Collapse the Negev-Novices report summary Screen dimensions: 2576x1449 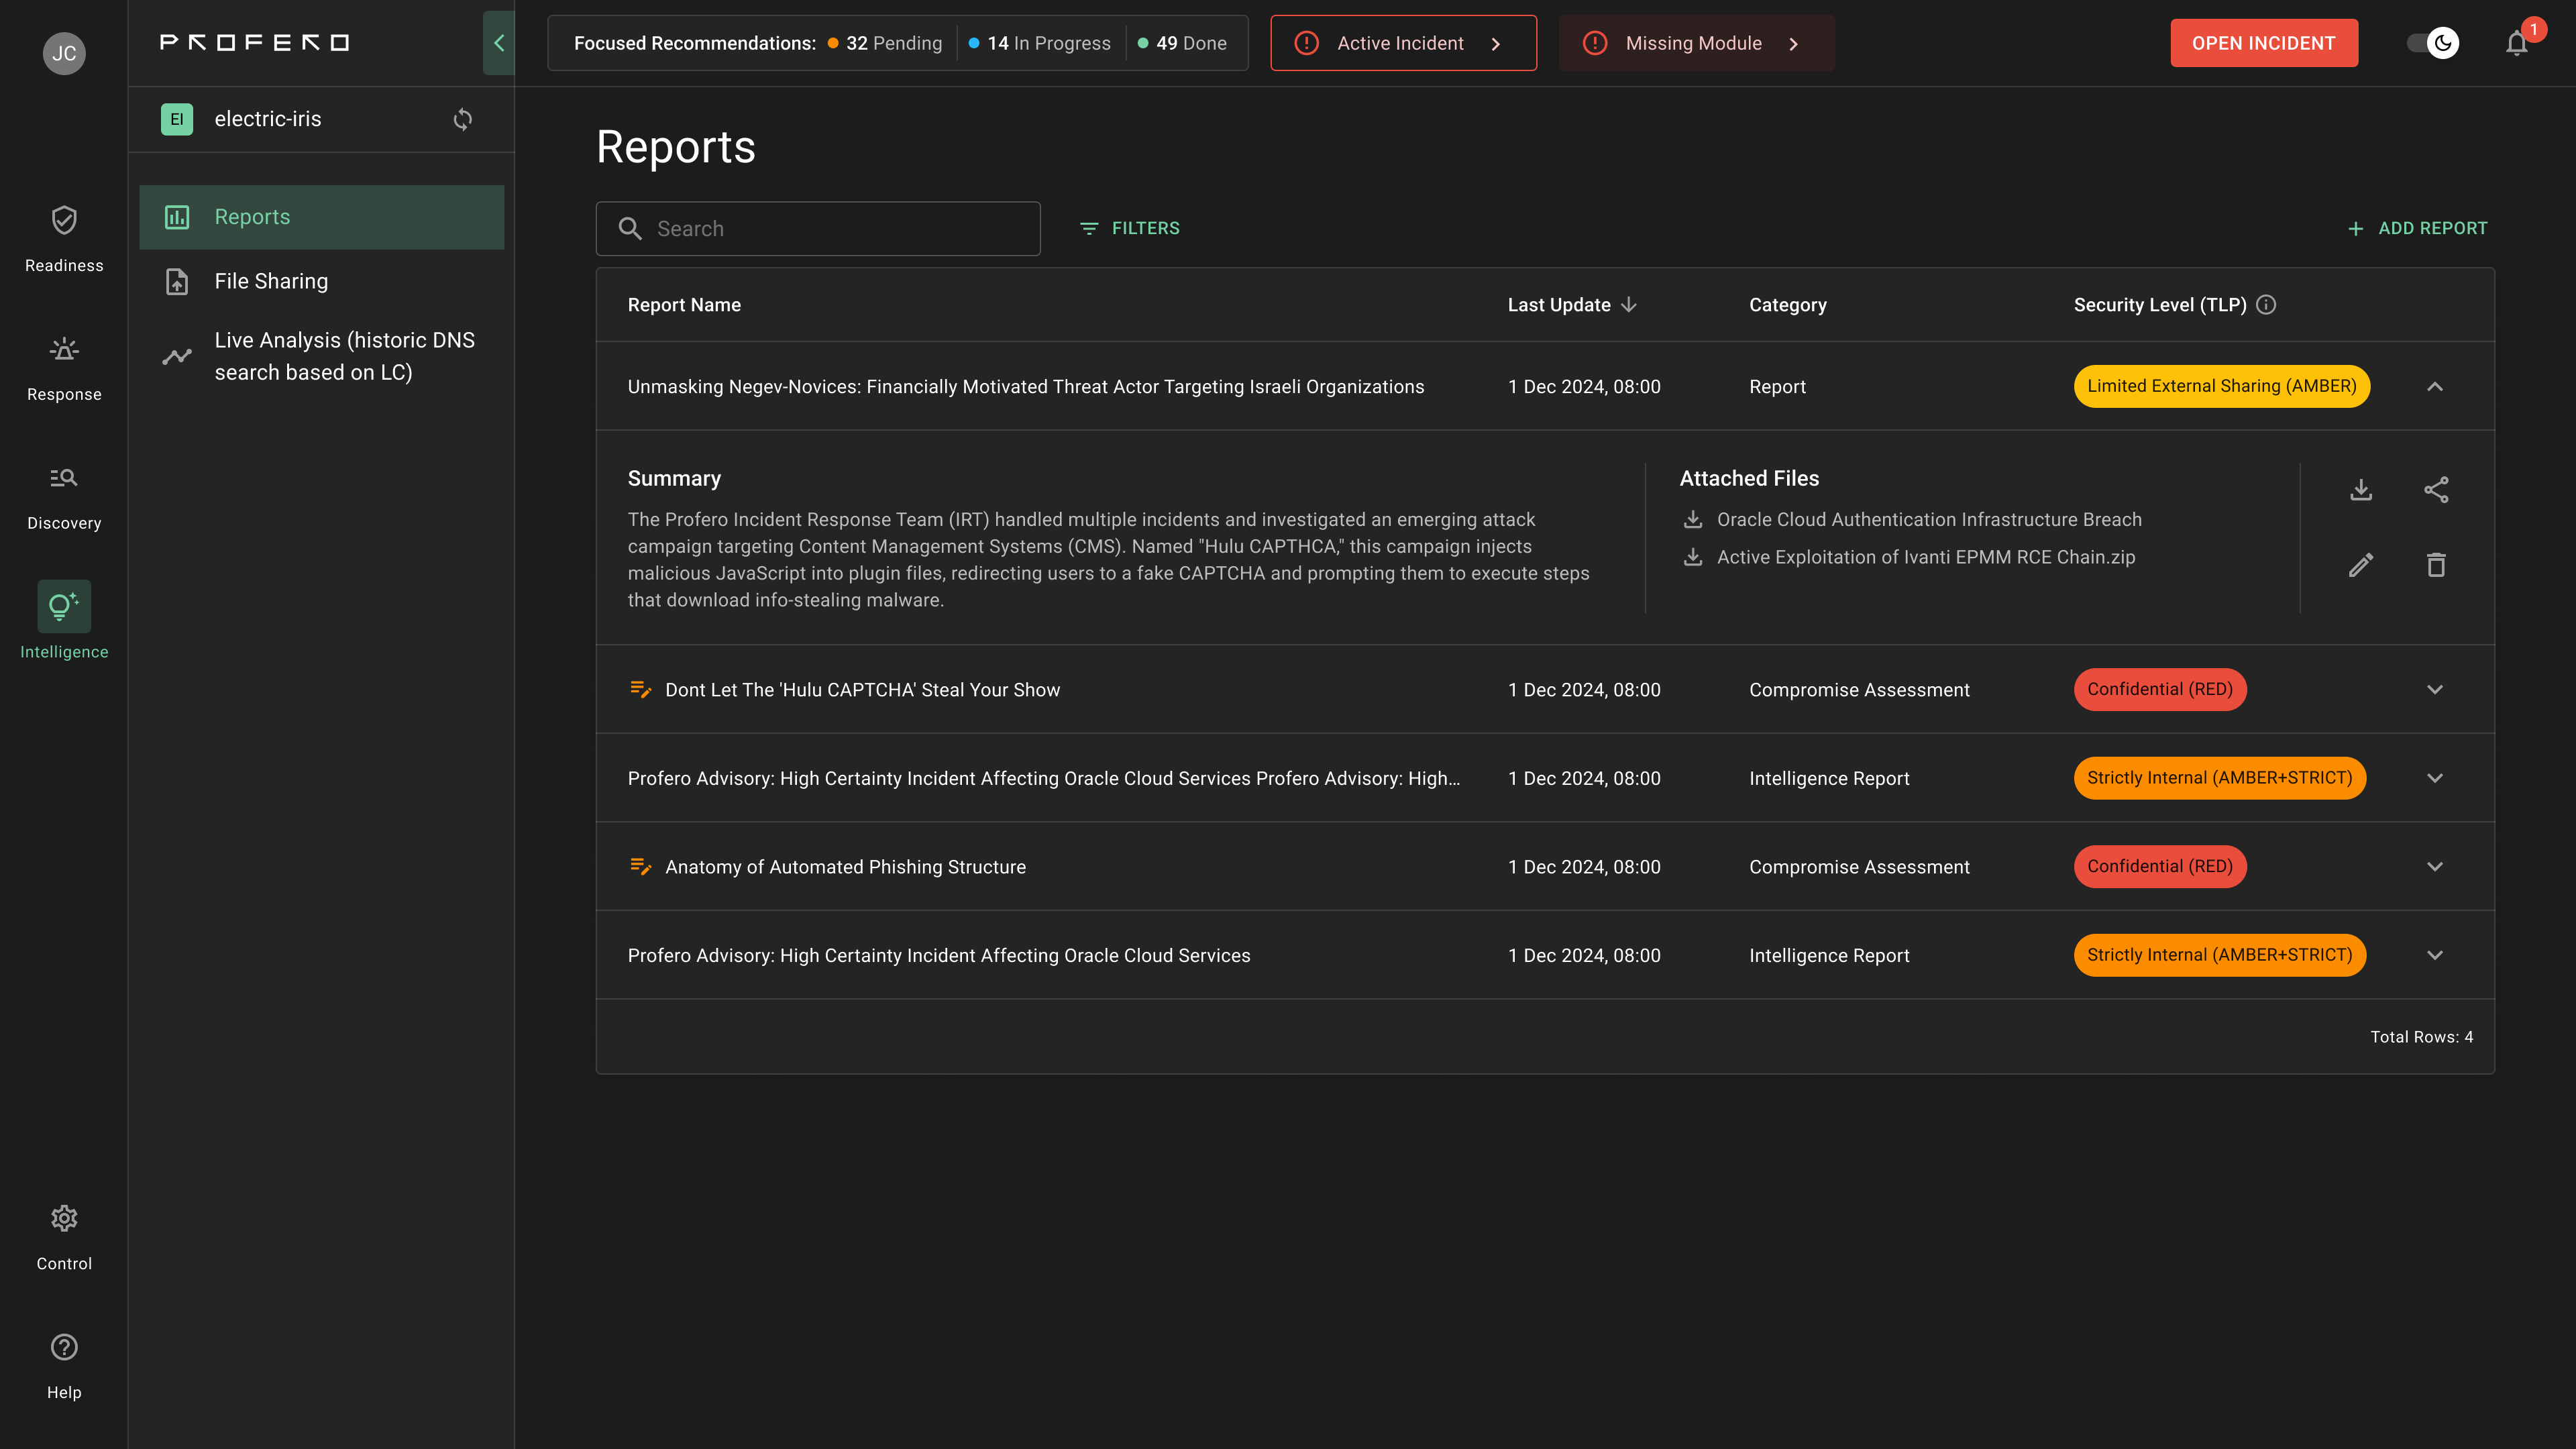tap(2435, 387)
